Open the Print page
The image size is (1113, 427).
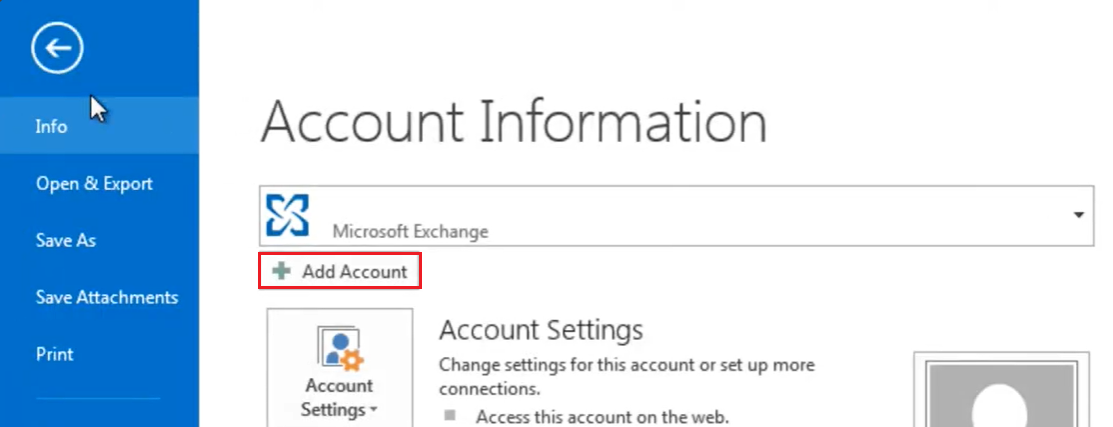pos(55,354)
